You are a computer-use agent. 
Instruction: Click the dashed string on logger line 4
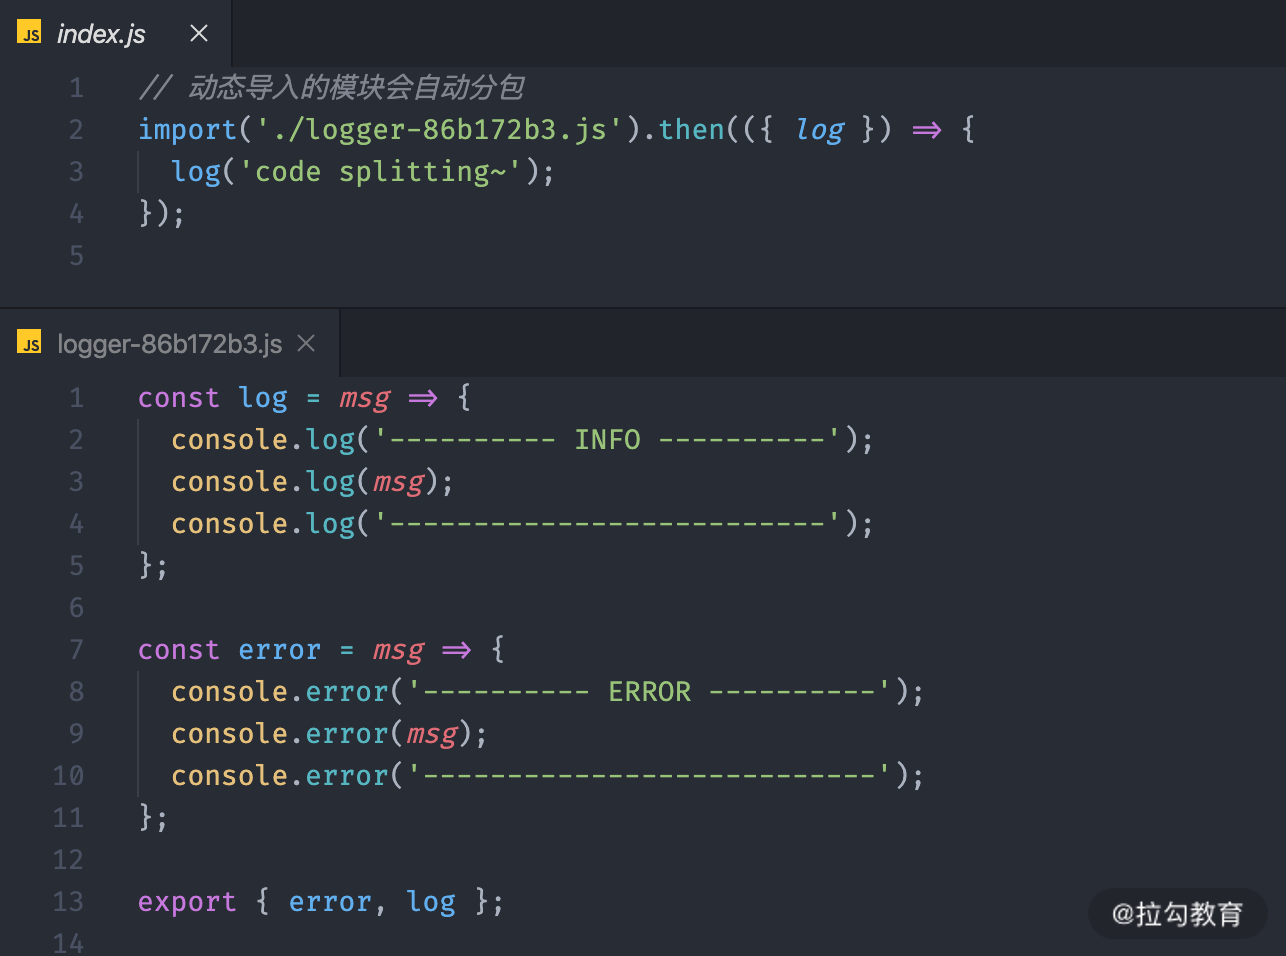click(x=607, y=524)
